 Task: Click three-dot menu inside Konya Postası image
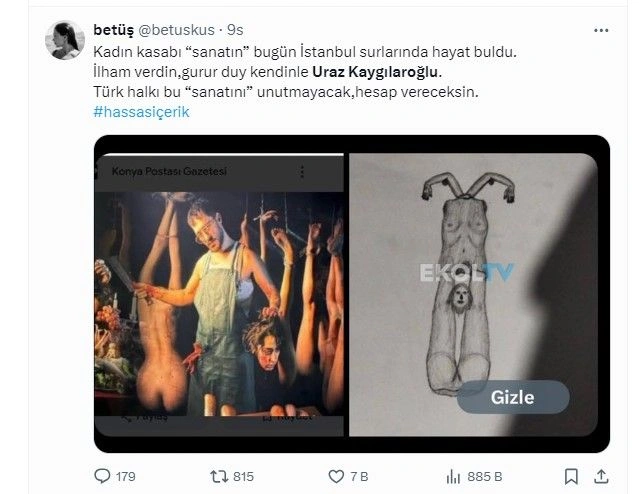pos(303,172)
